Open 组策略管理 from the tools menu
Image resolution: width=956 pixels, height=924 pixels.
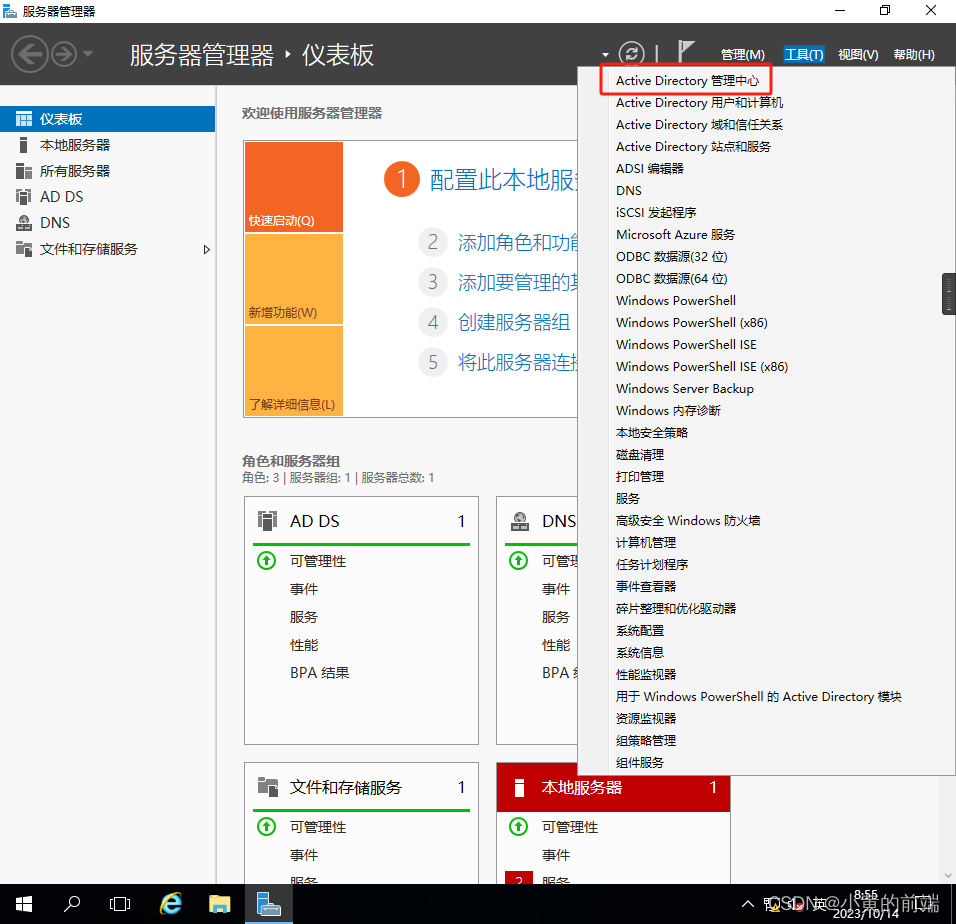tap(646, 741)
